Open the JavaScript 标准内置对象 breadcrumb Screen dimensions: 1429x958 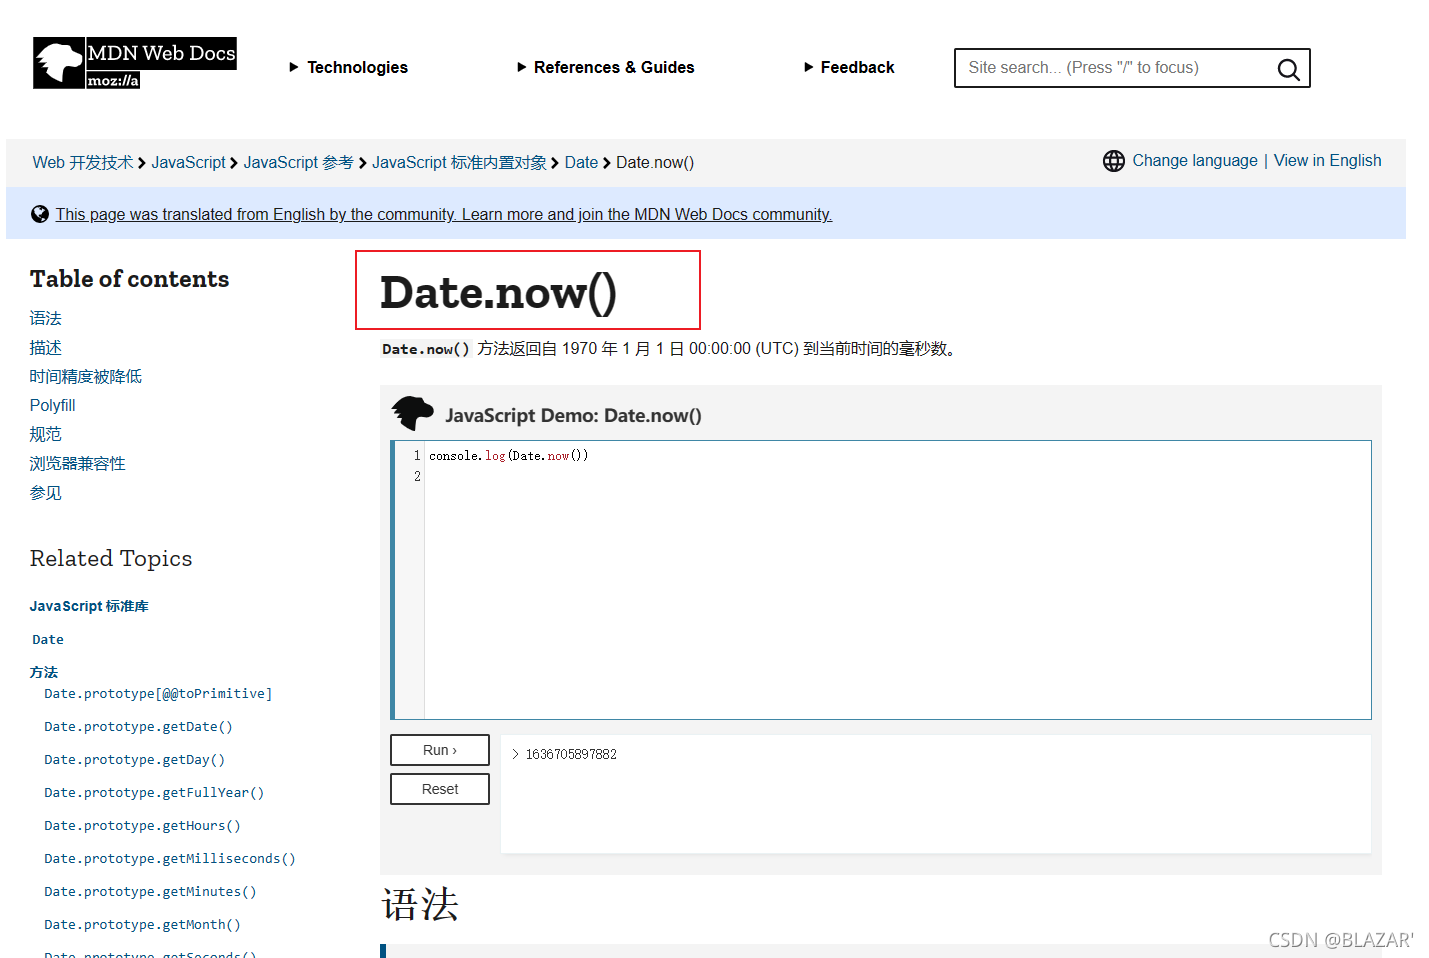point(459,162)
